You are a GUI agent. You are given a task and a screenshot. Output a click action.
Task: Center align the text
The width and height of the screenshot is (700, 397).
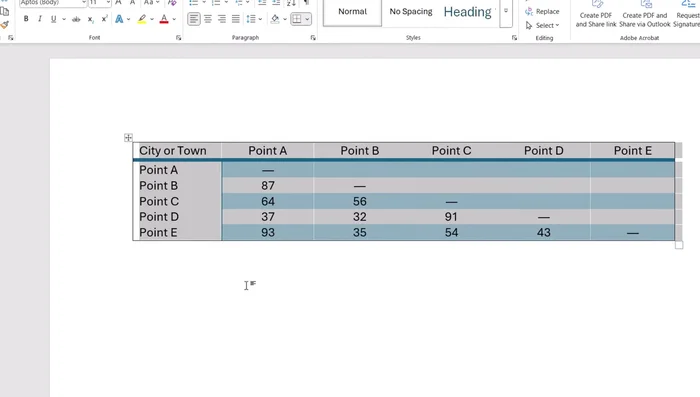click(x=208, y=19)
